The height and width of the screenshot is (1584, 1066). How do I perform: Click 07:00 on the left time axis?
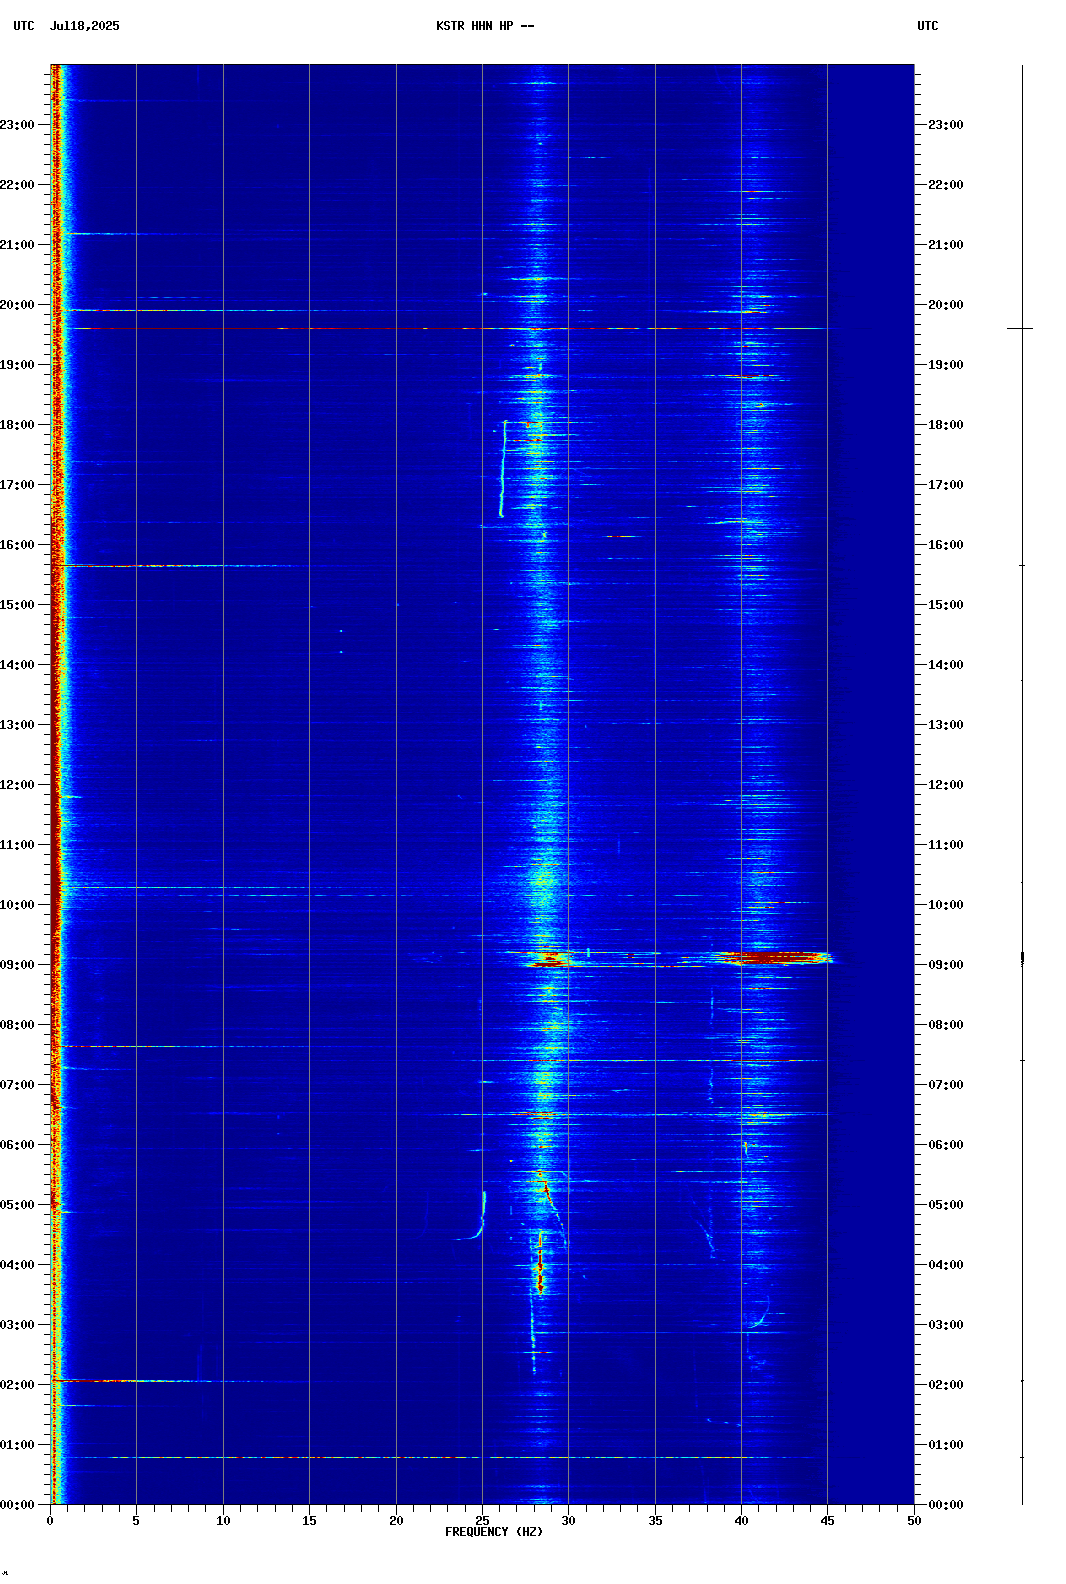pos(17,1085)
